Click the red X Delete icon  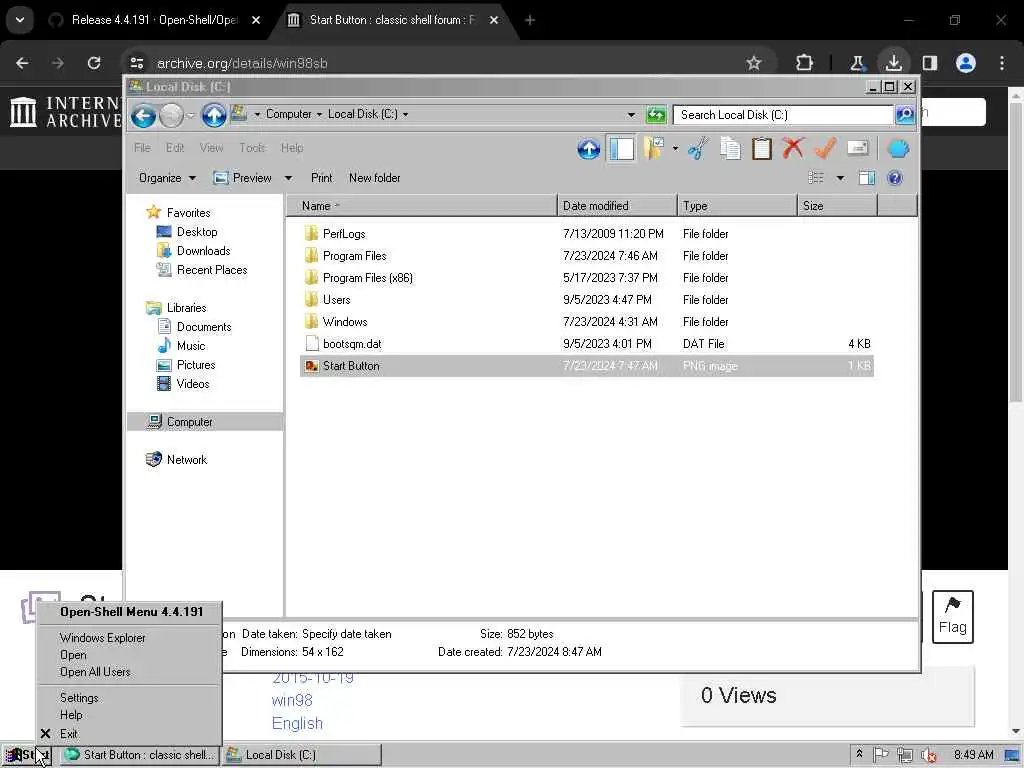tap(793, 148)
